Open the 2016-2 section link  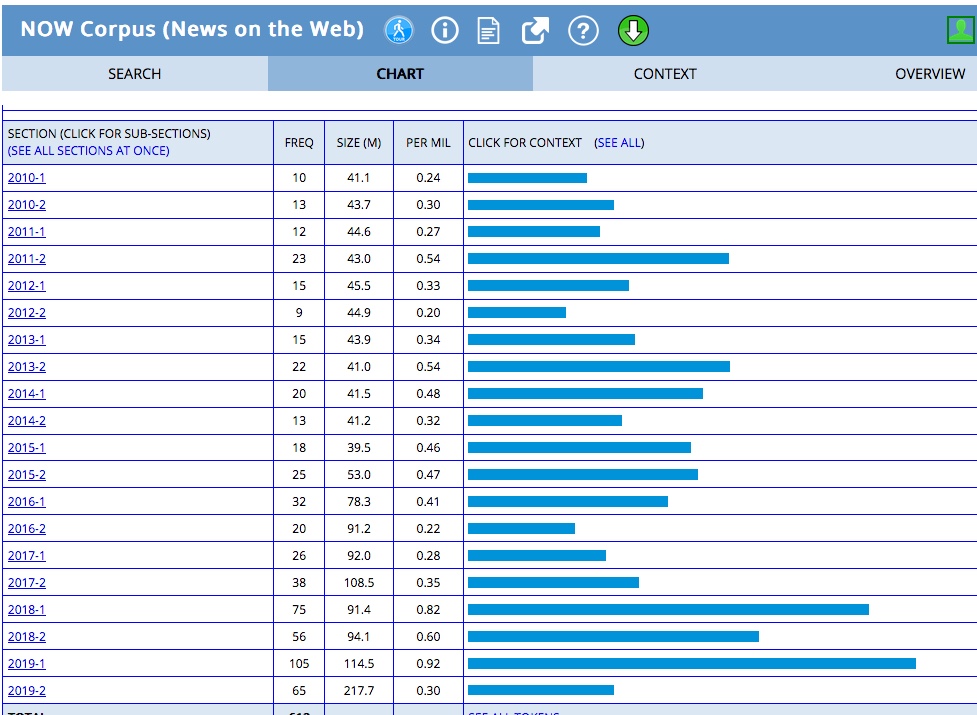pos(26,529)
